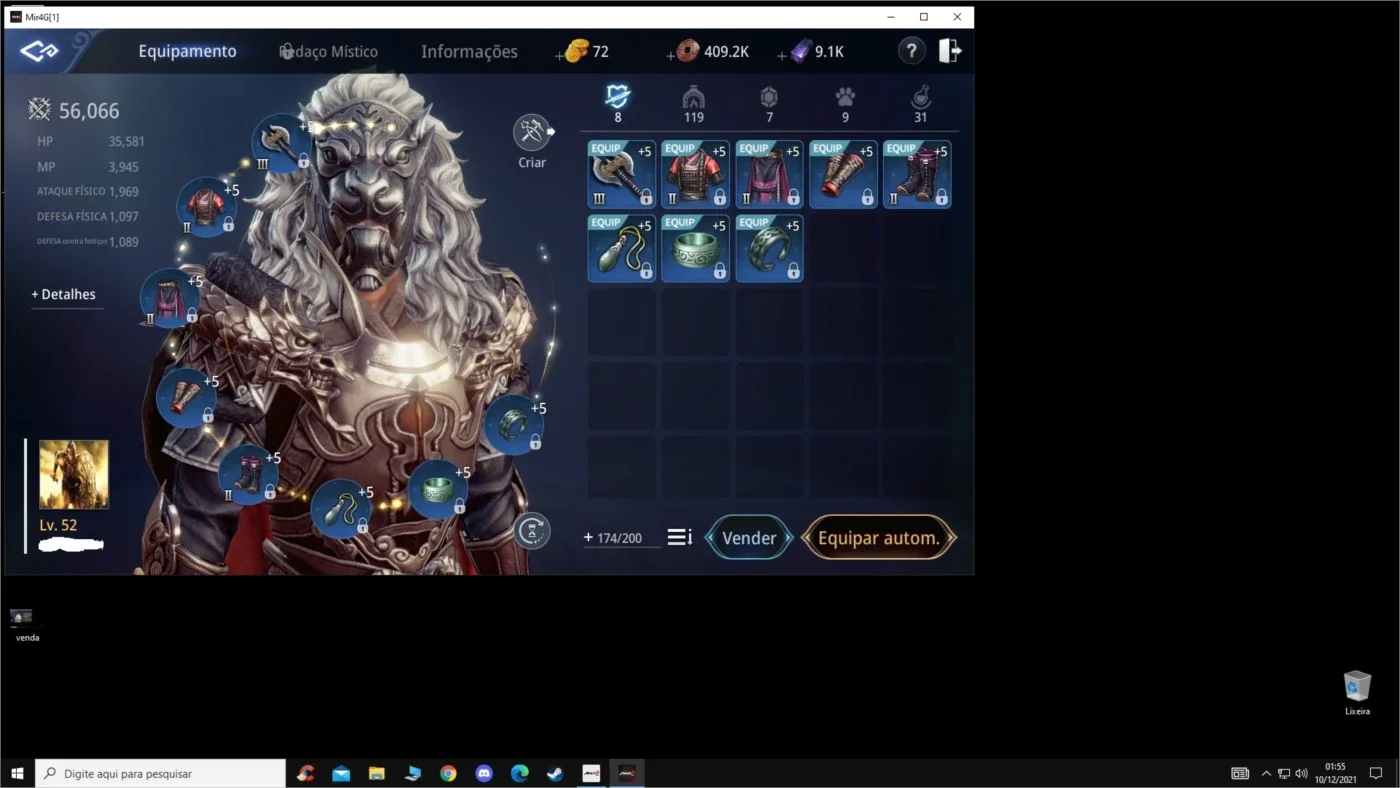Viewport: 1400px width, 788px height.
Task: Open the venda desktop shortcut
Action: click(x=23, y=624)
